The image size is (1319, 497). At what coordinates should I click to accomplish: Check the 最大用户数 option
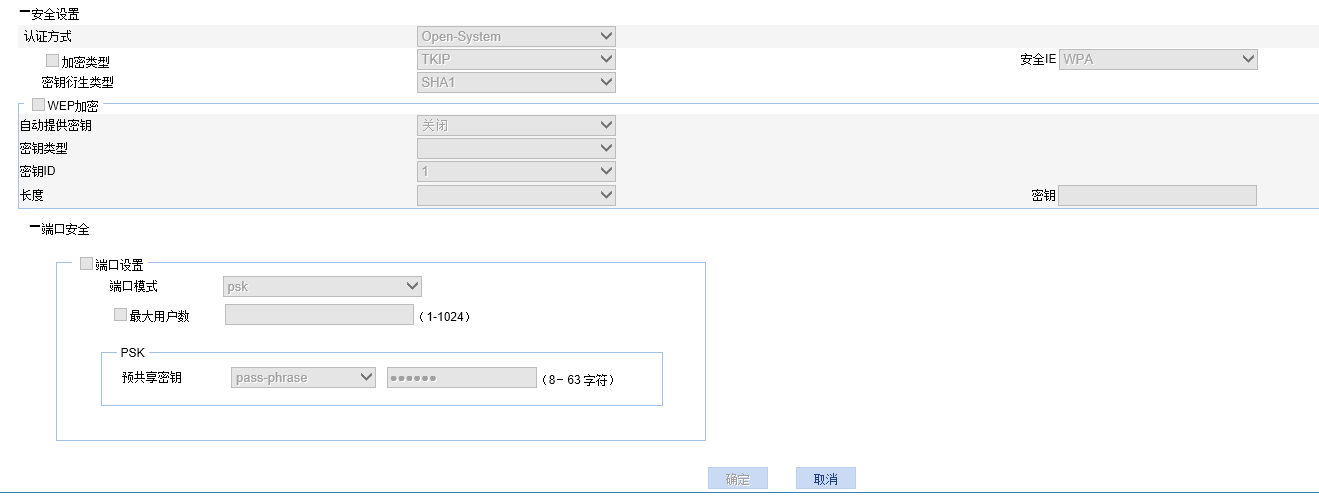[x=121, y=315]
